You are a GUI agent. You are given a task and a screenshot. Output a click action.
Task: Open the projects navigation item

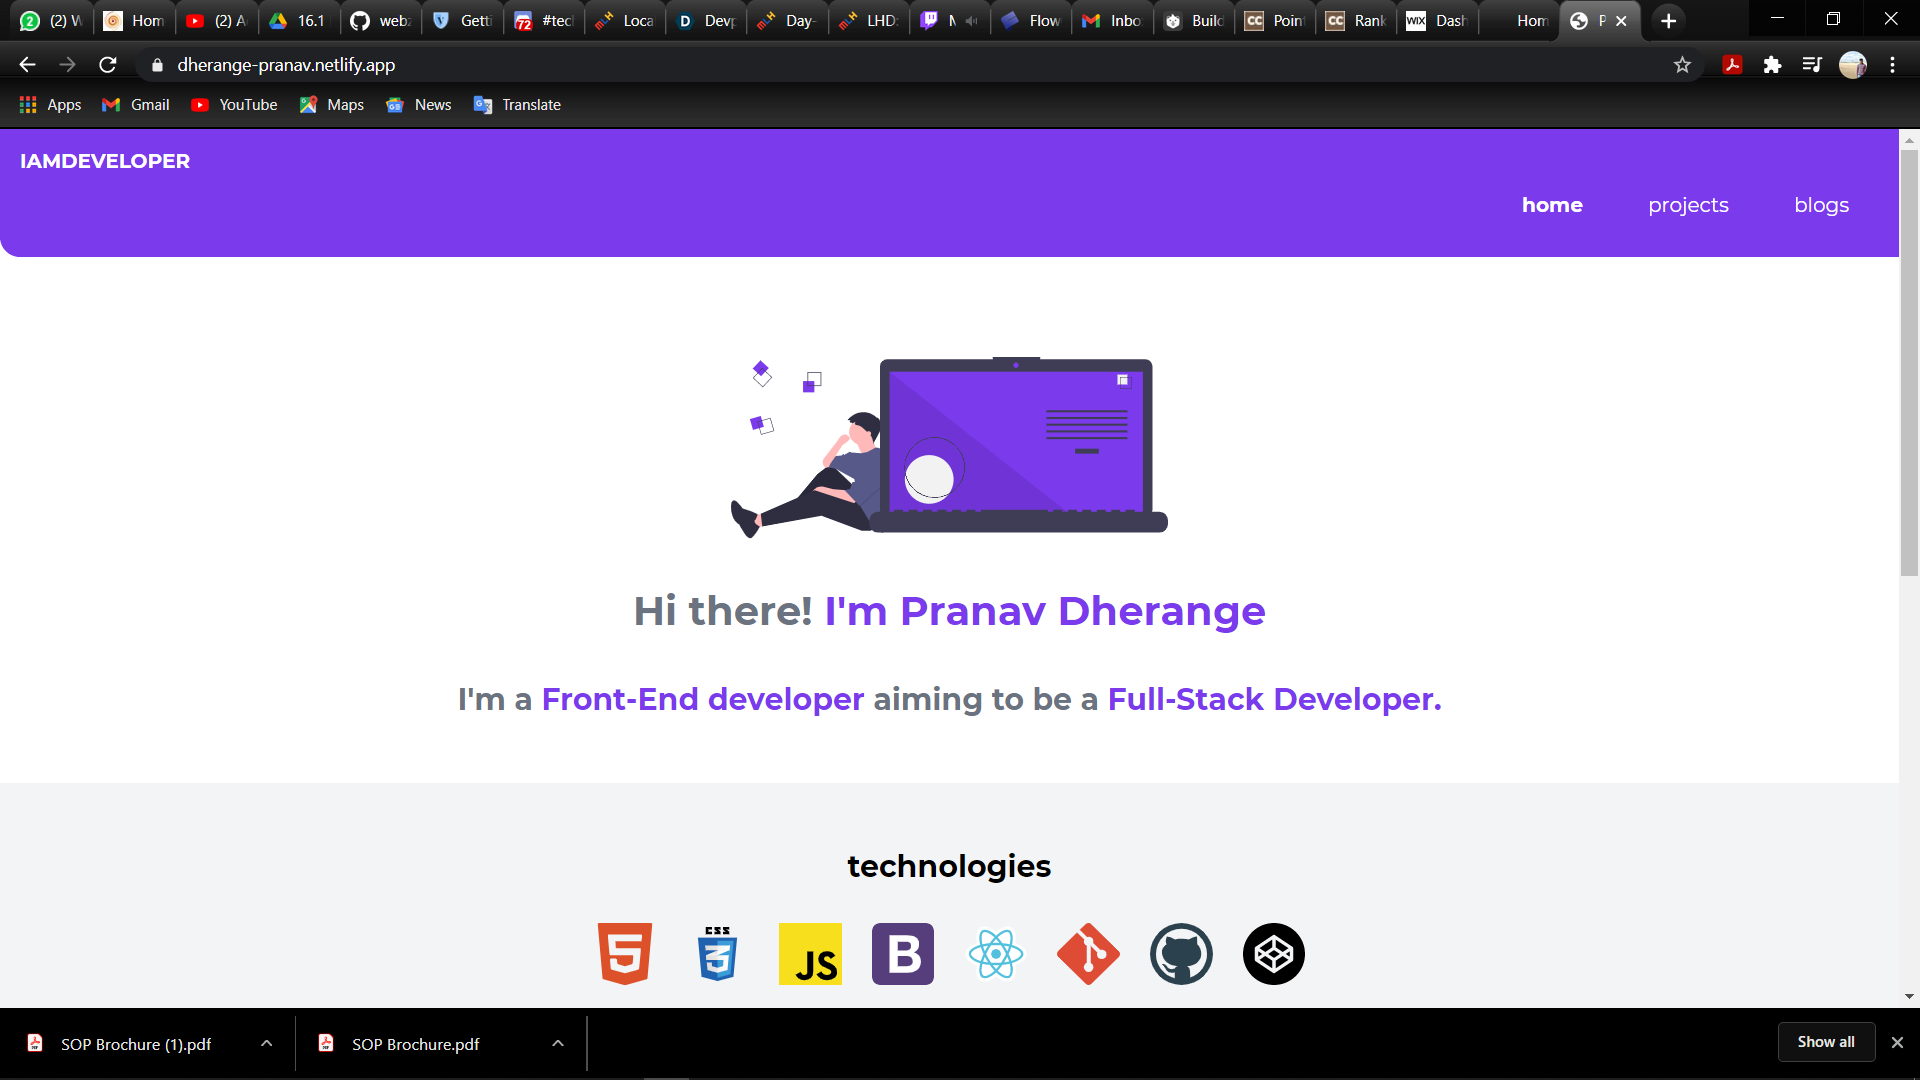1688,205
